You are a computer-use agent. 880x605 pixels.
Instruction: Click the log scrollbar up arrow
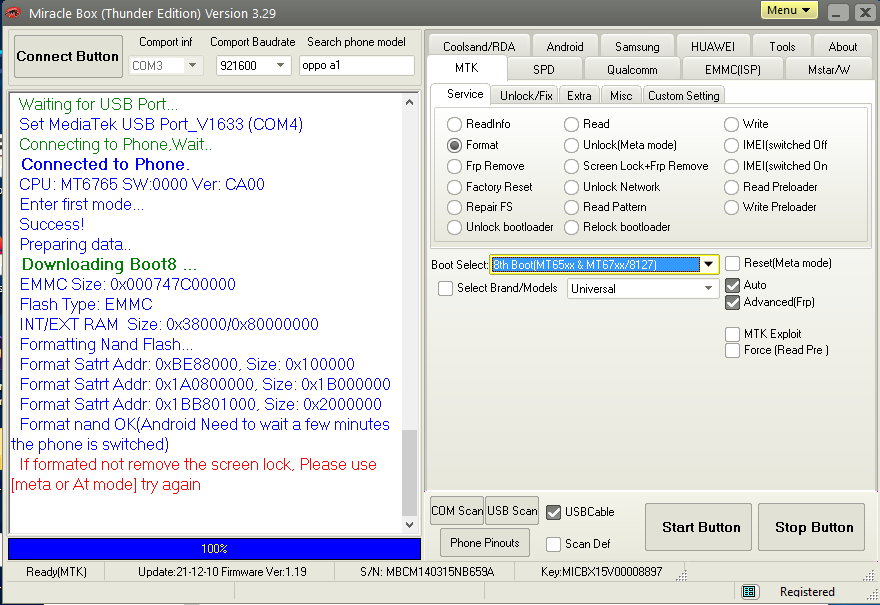(410, 102)
